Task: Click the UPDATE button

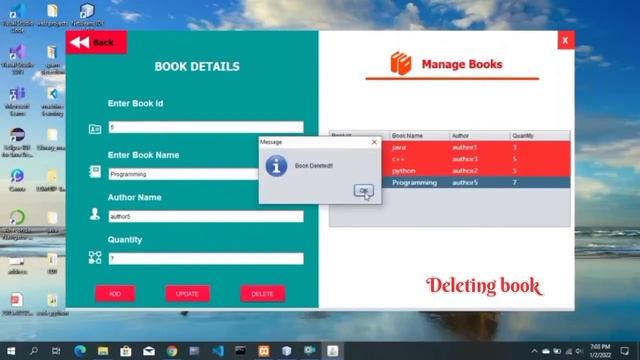Action: click(x=188, y=293)
